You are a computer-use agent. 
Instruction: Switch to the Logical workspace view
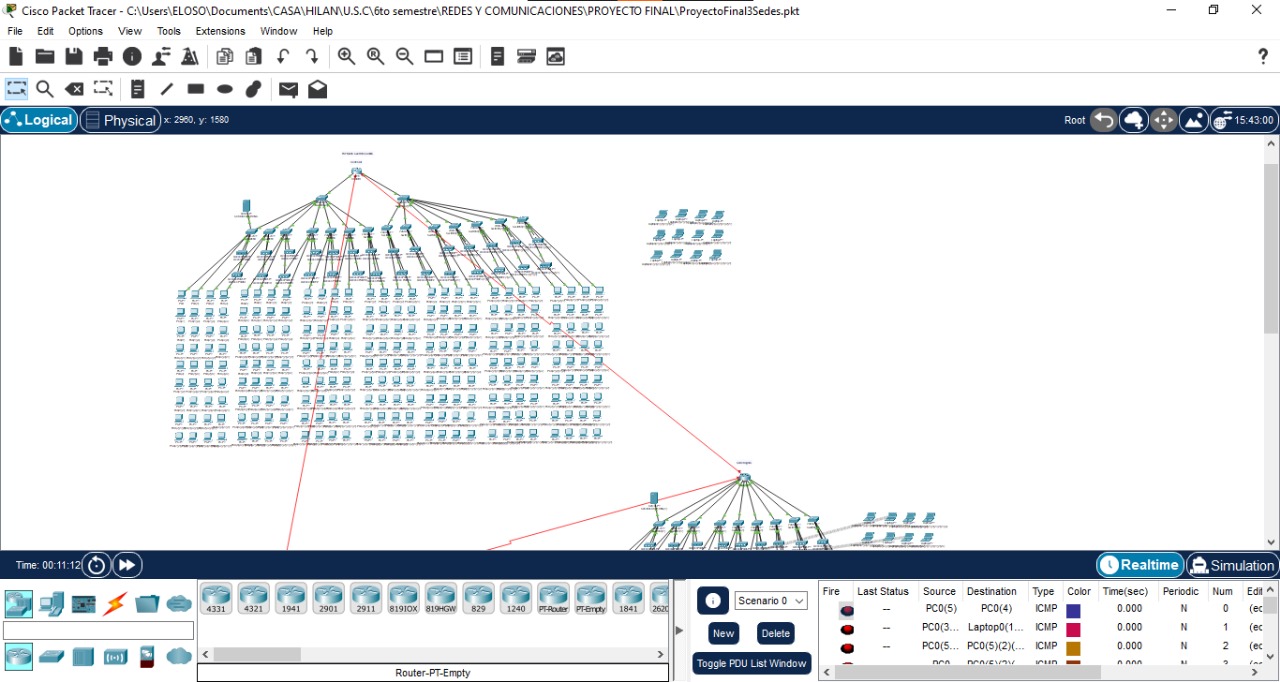coord(39,120)
